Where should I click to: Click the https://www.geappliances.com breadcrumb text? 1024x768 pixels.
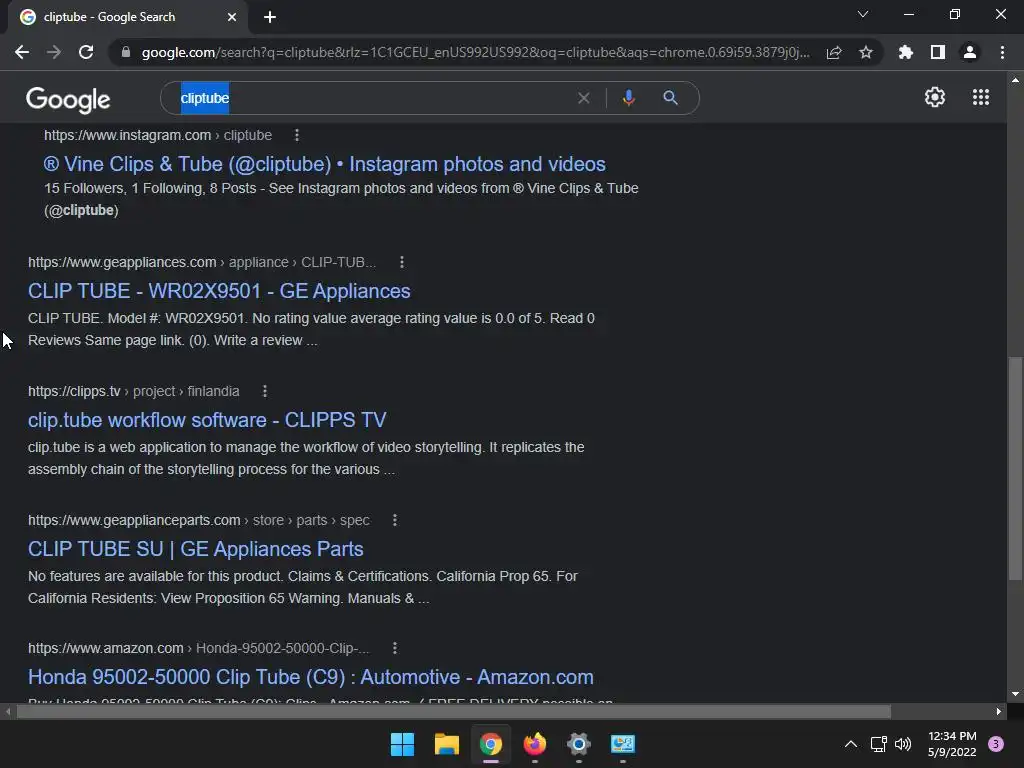(122, 262)
